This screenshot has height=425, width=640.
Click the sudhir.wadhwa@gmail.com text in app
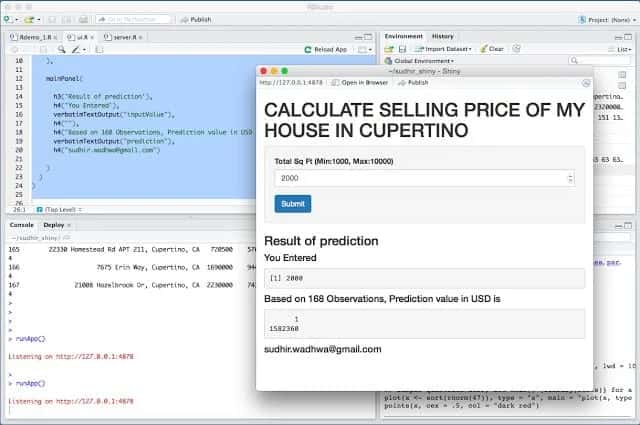pos(323,349)
